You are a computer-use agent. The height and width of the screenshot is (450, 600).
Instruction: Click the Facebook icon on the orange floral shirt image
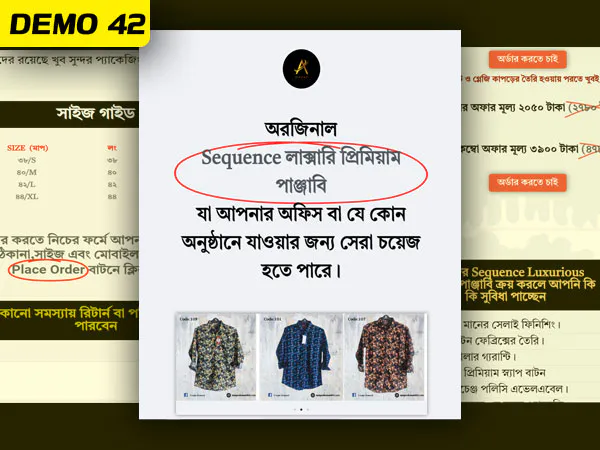pyautogui.click(x=354, y=395)
